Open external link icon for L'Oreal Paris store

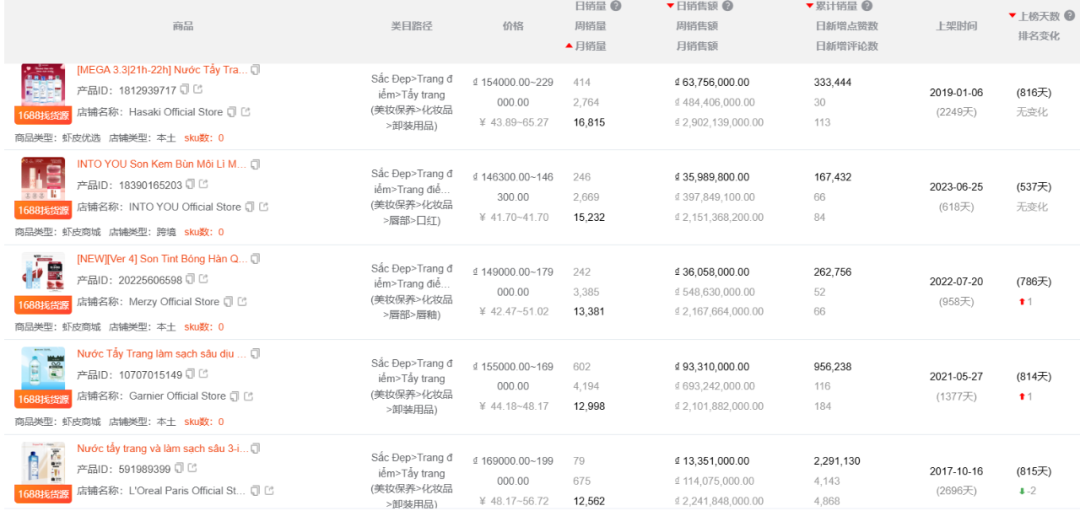269,490
